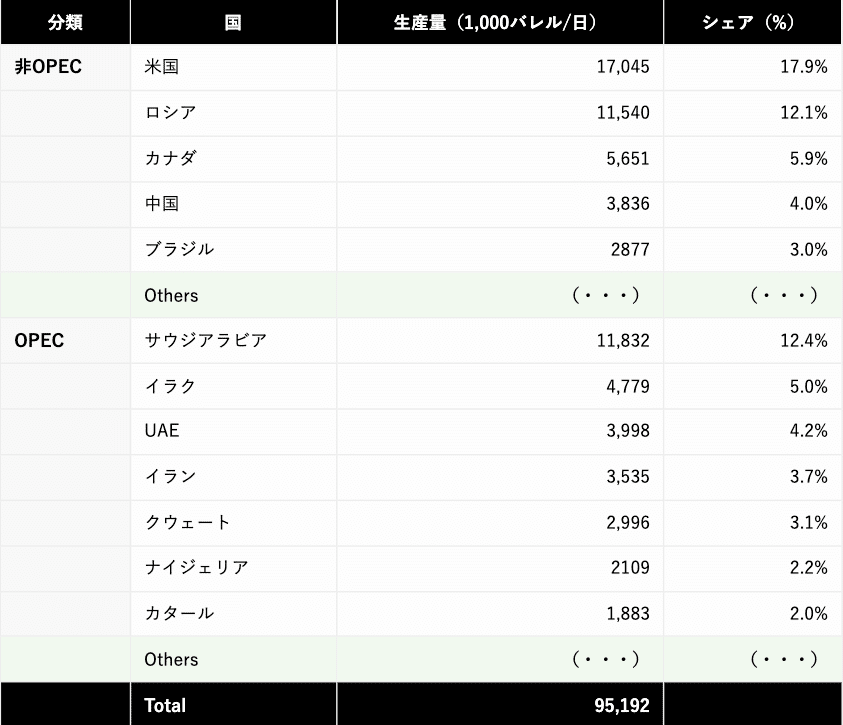
Task: Select the 分類 column header
Action: coord(65,22)
